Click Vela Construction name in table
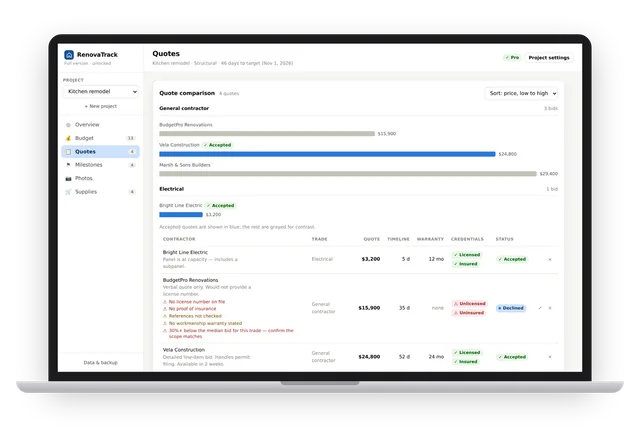Screen dimensions: 640x427 pyautogui.click(x=184, y=350)
